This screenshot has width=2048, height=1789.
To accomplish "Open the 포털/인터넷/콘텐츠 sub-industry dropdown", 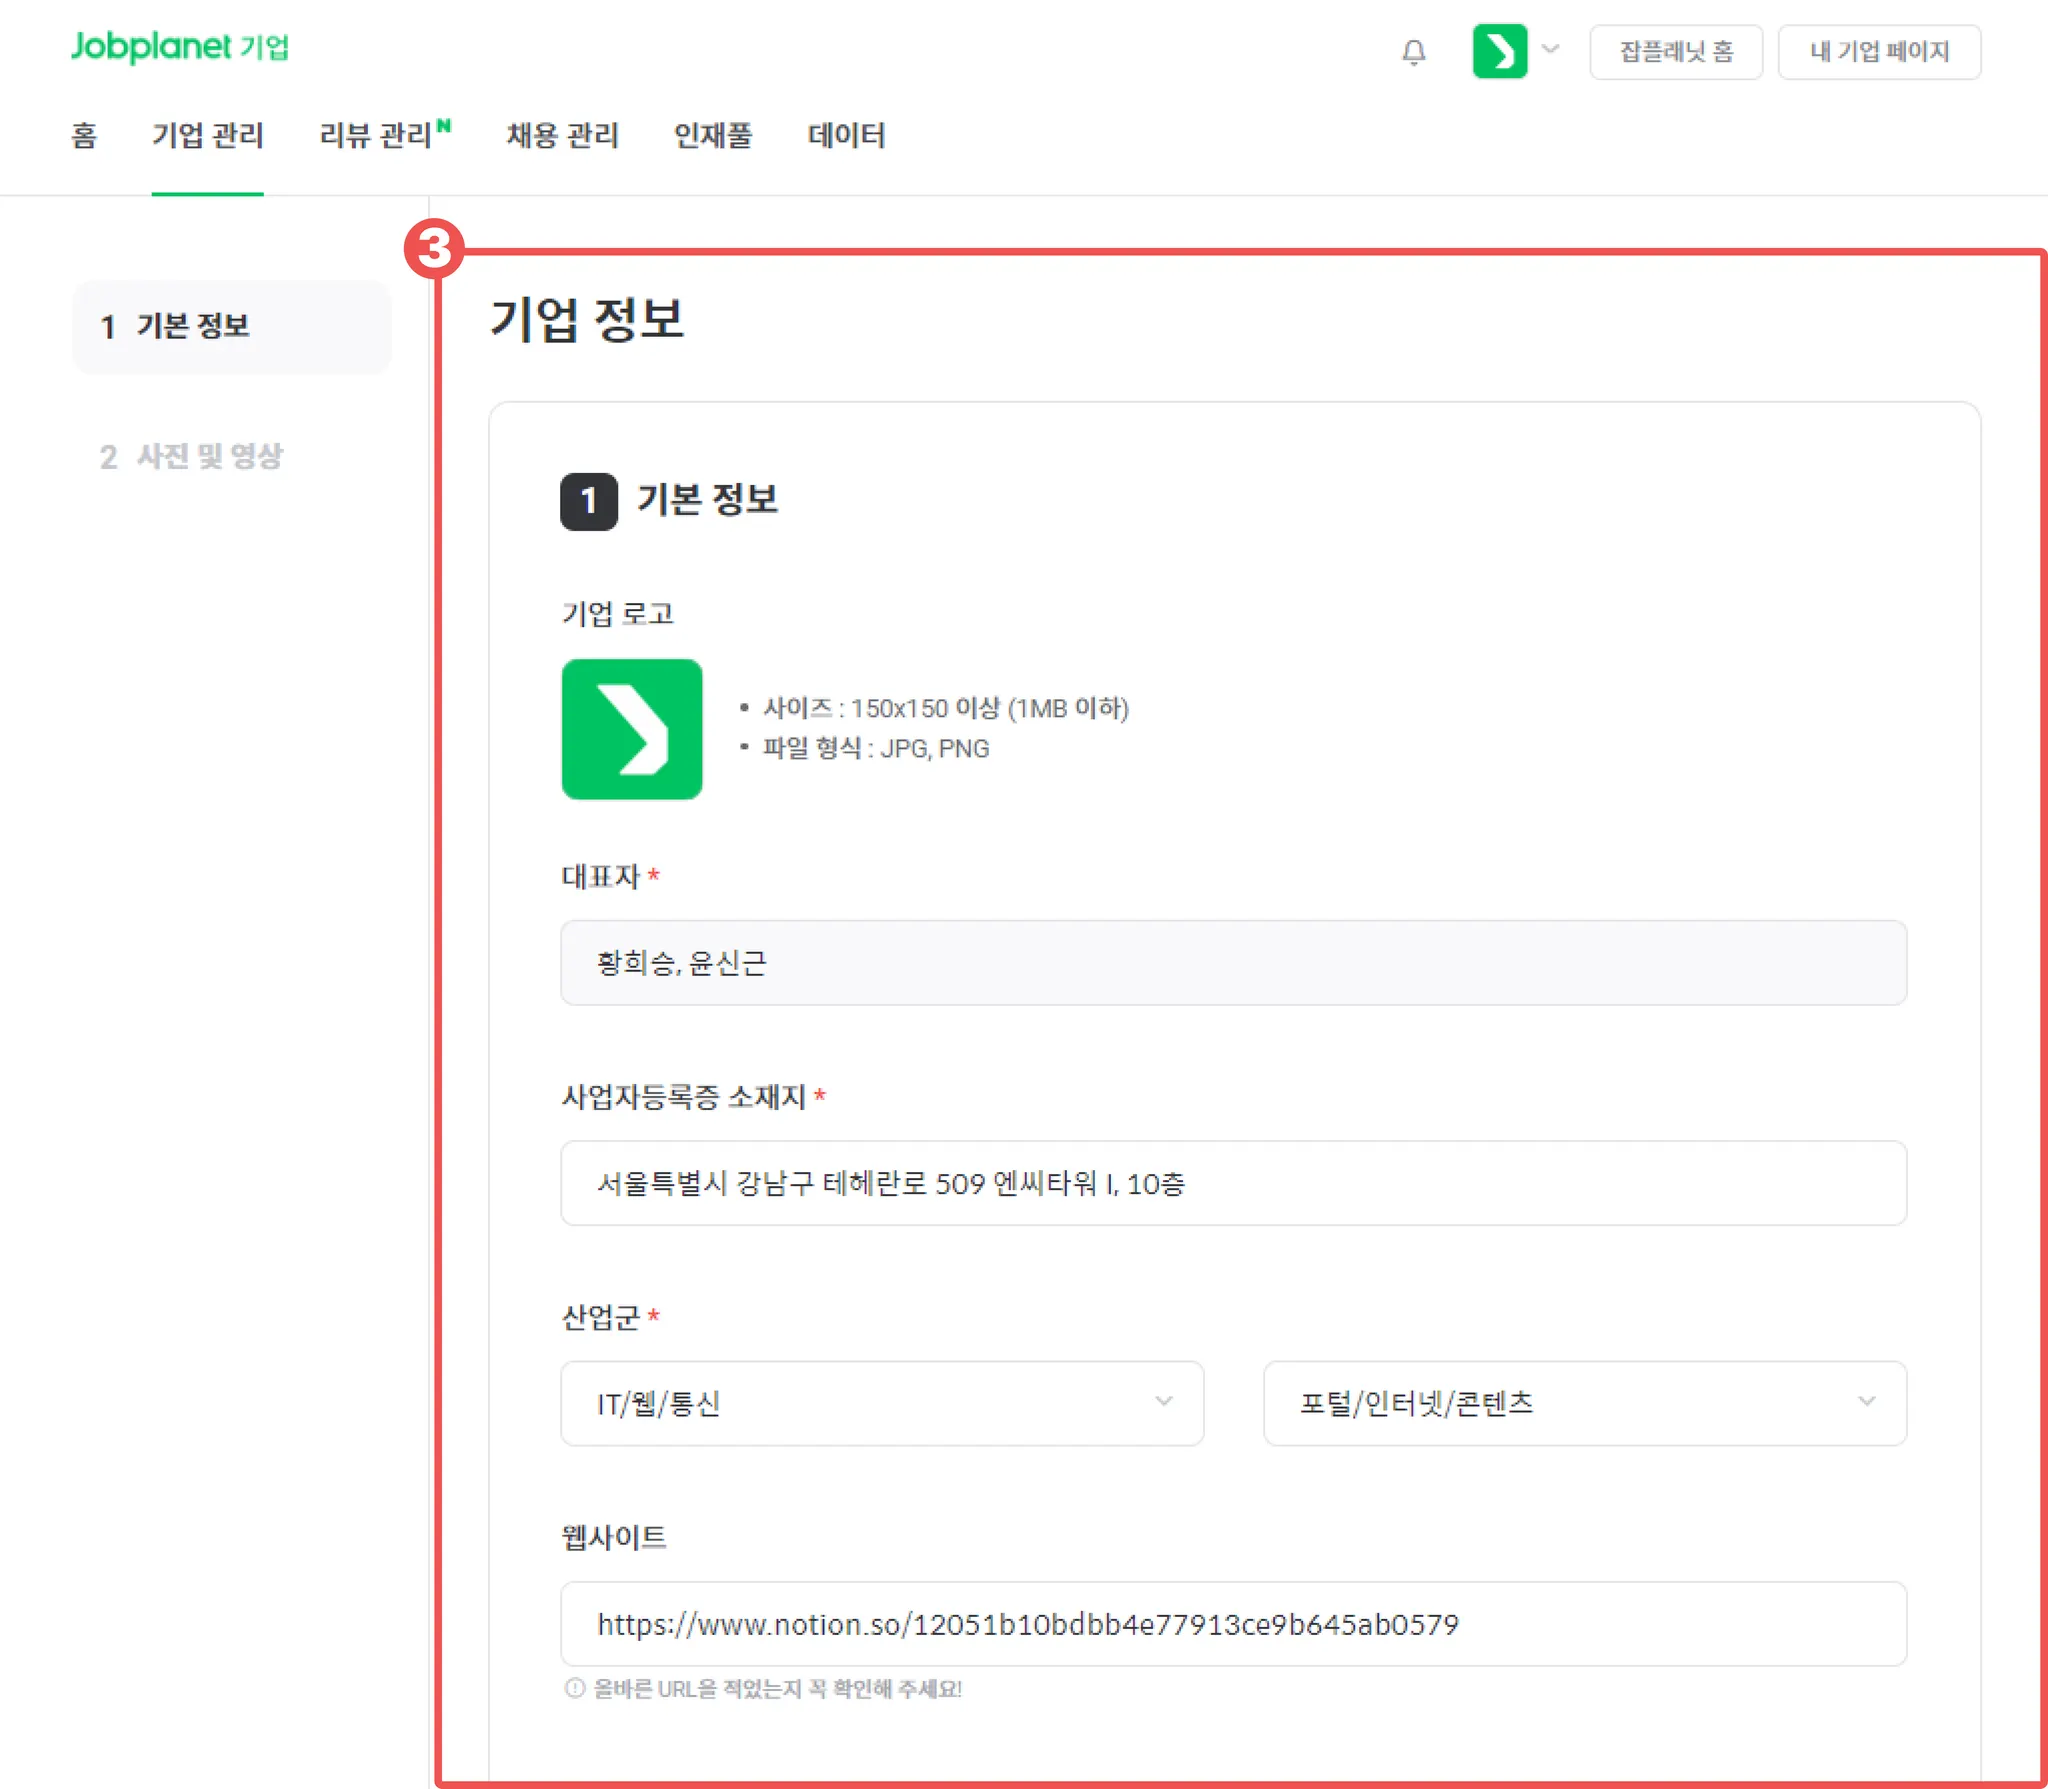I will [1584, 1403].
